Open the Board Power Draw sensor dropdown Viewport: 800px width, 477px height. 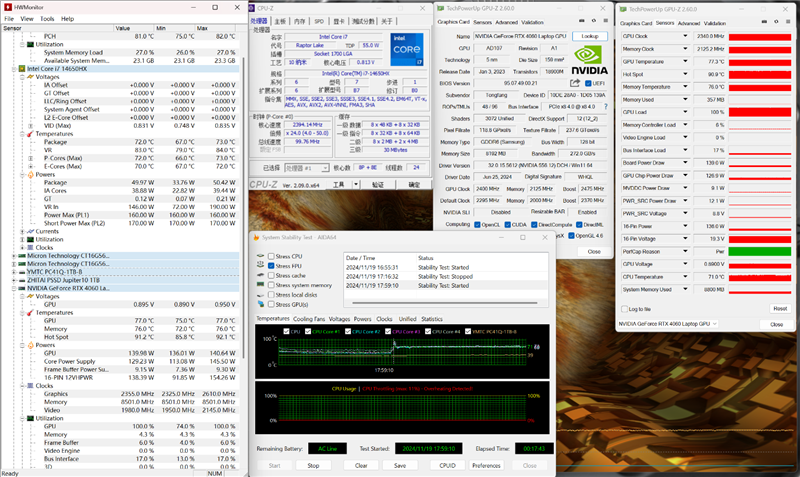685,163
